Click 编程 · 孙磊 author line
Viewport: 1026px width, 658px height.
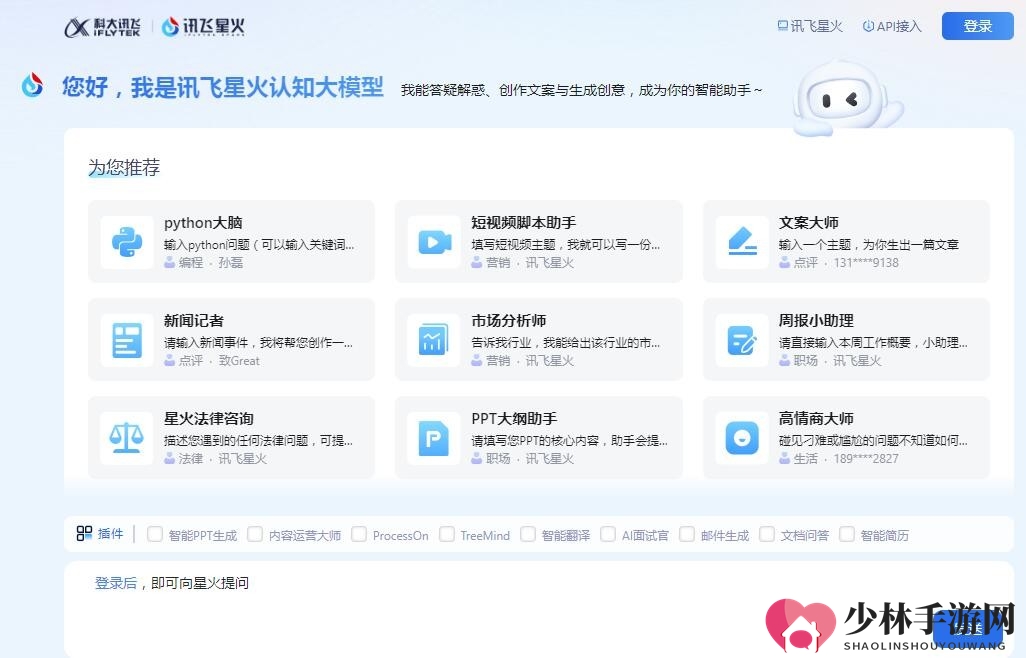(203, 263)
